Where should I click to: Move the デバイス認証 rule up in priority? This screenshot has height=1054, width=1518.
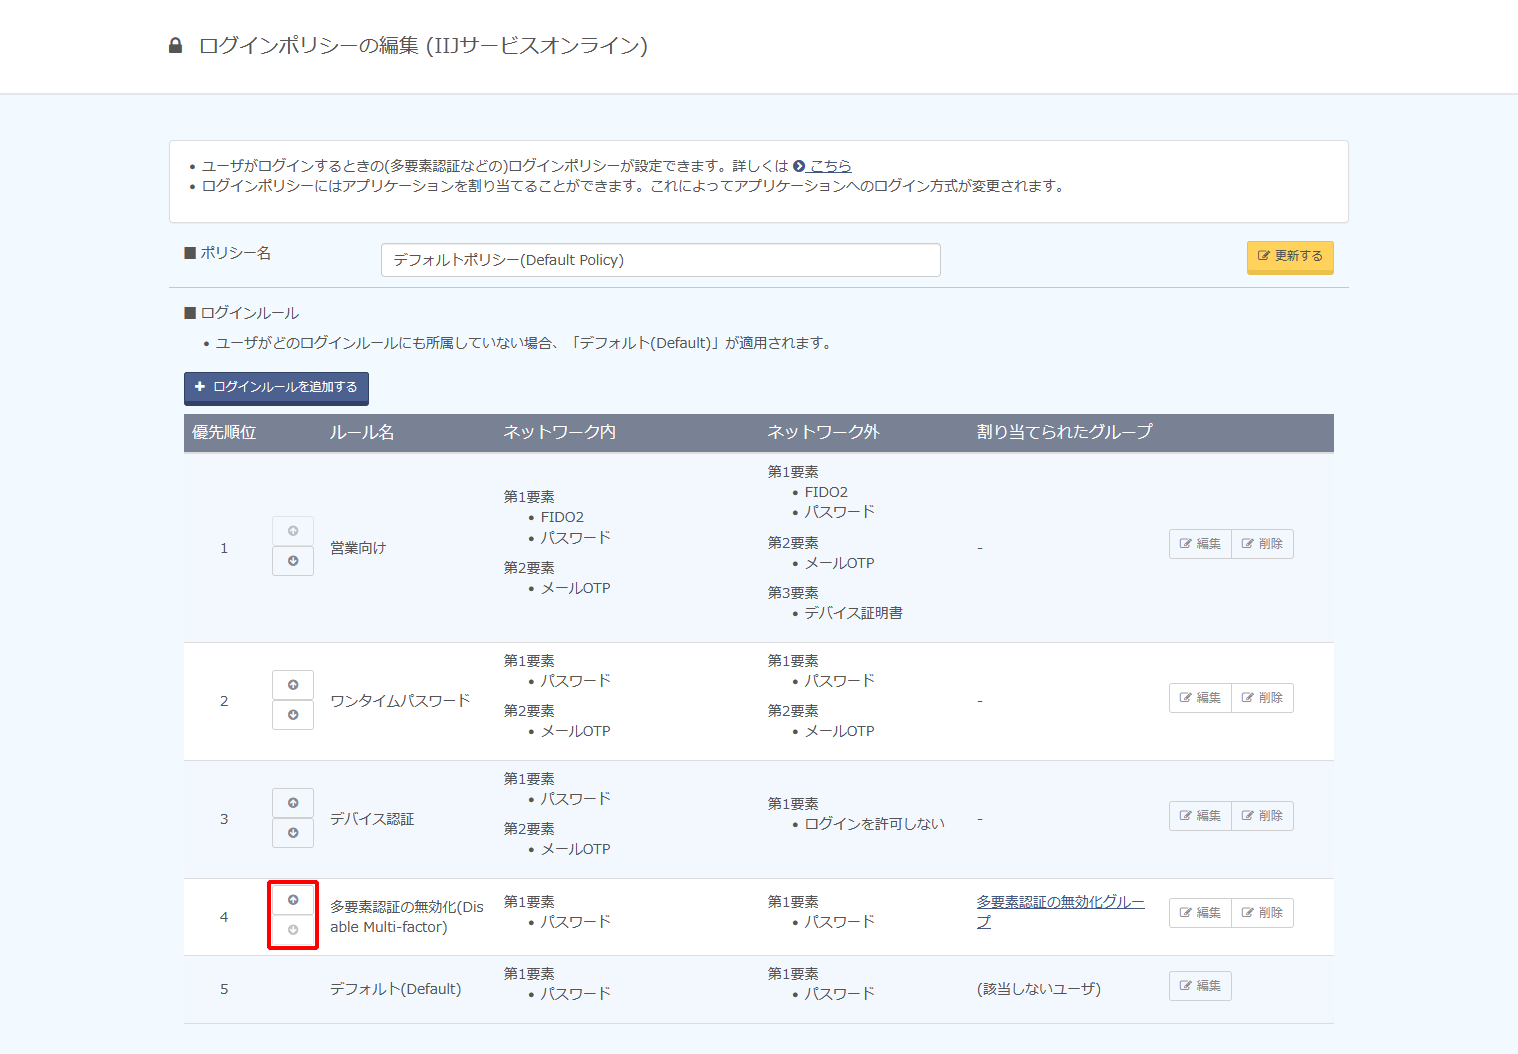click(x=293, y=803)
